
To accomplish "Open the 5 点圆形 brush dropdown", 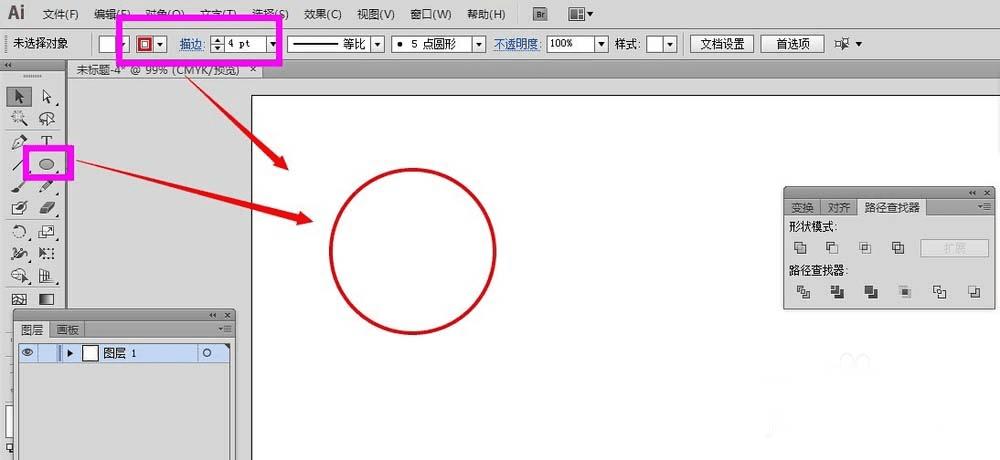I will 479,44.
